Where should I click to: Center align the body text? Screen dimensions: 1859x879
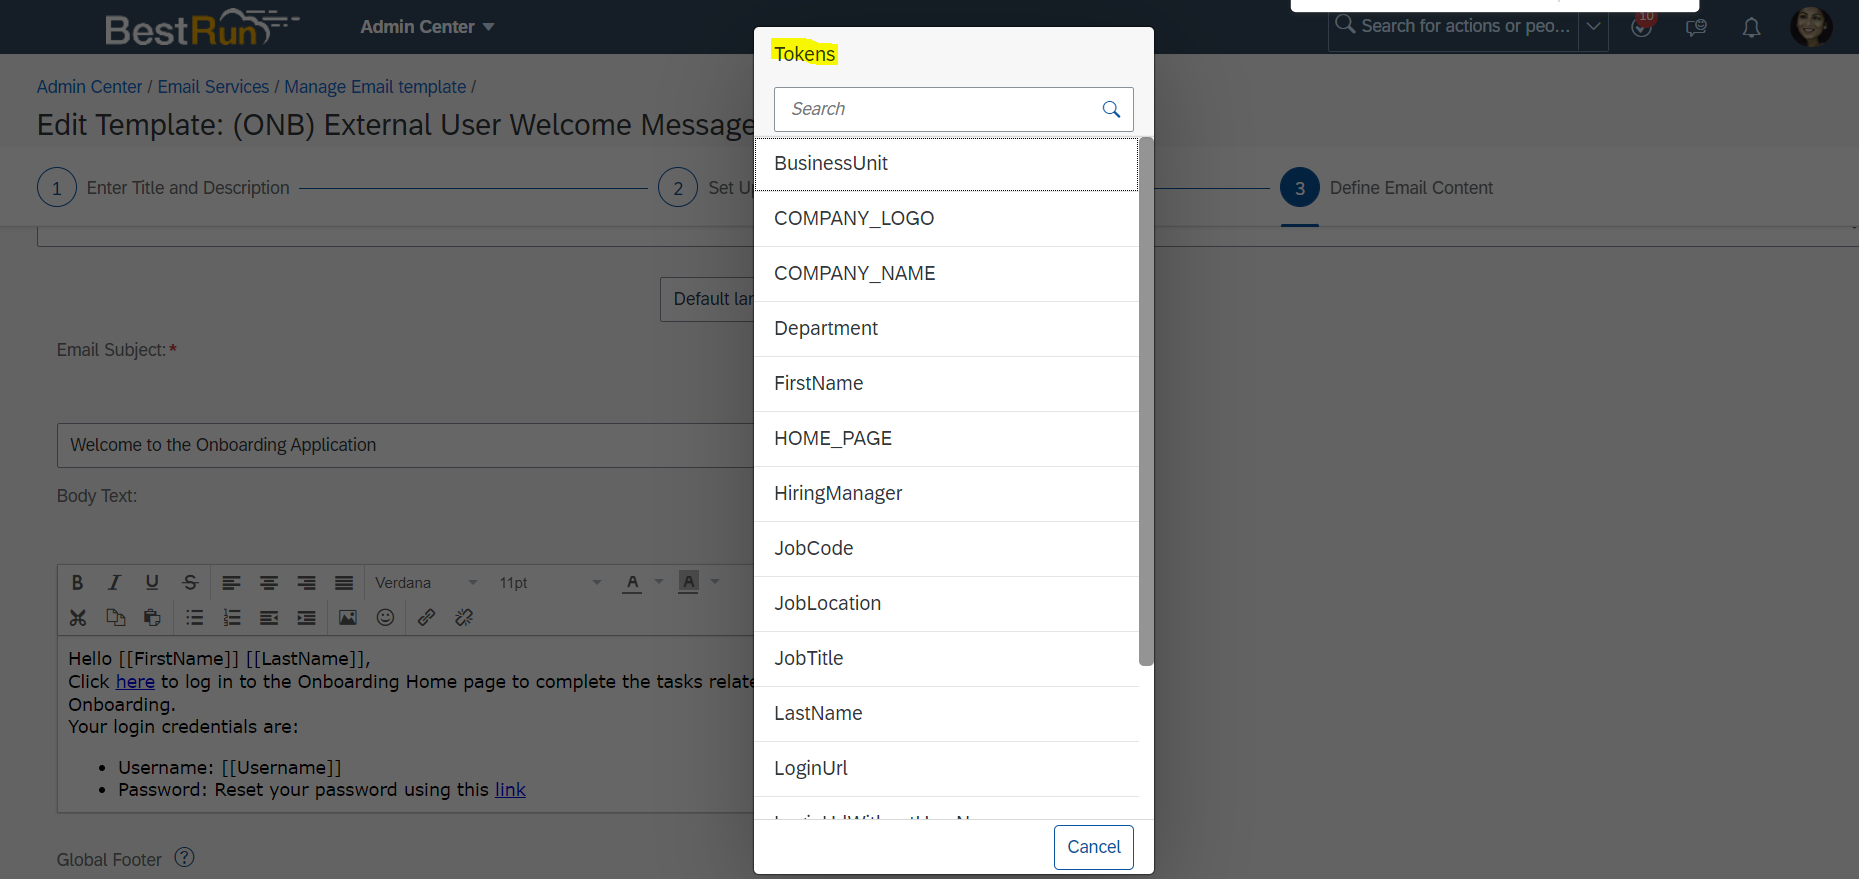[x=269, y=583]
